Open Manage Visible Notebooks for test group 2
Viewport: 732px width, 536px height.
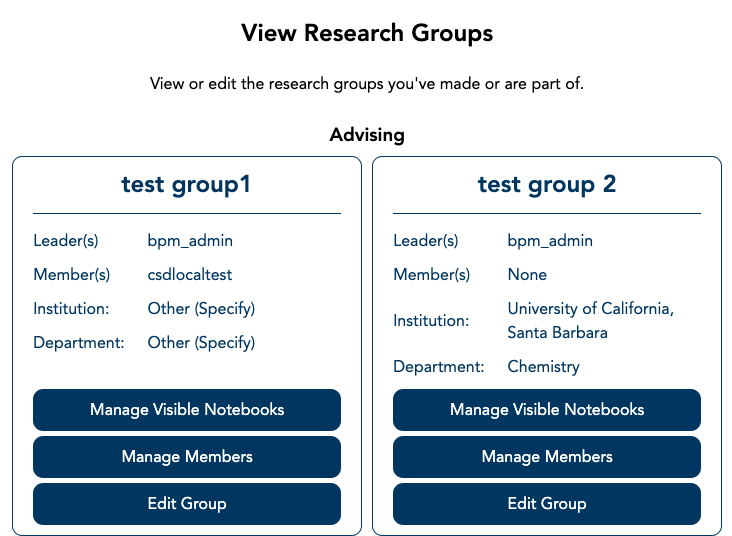(547, 410)
